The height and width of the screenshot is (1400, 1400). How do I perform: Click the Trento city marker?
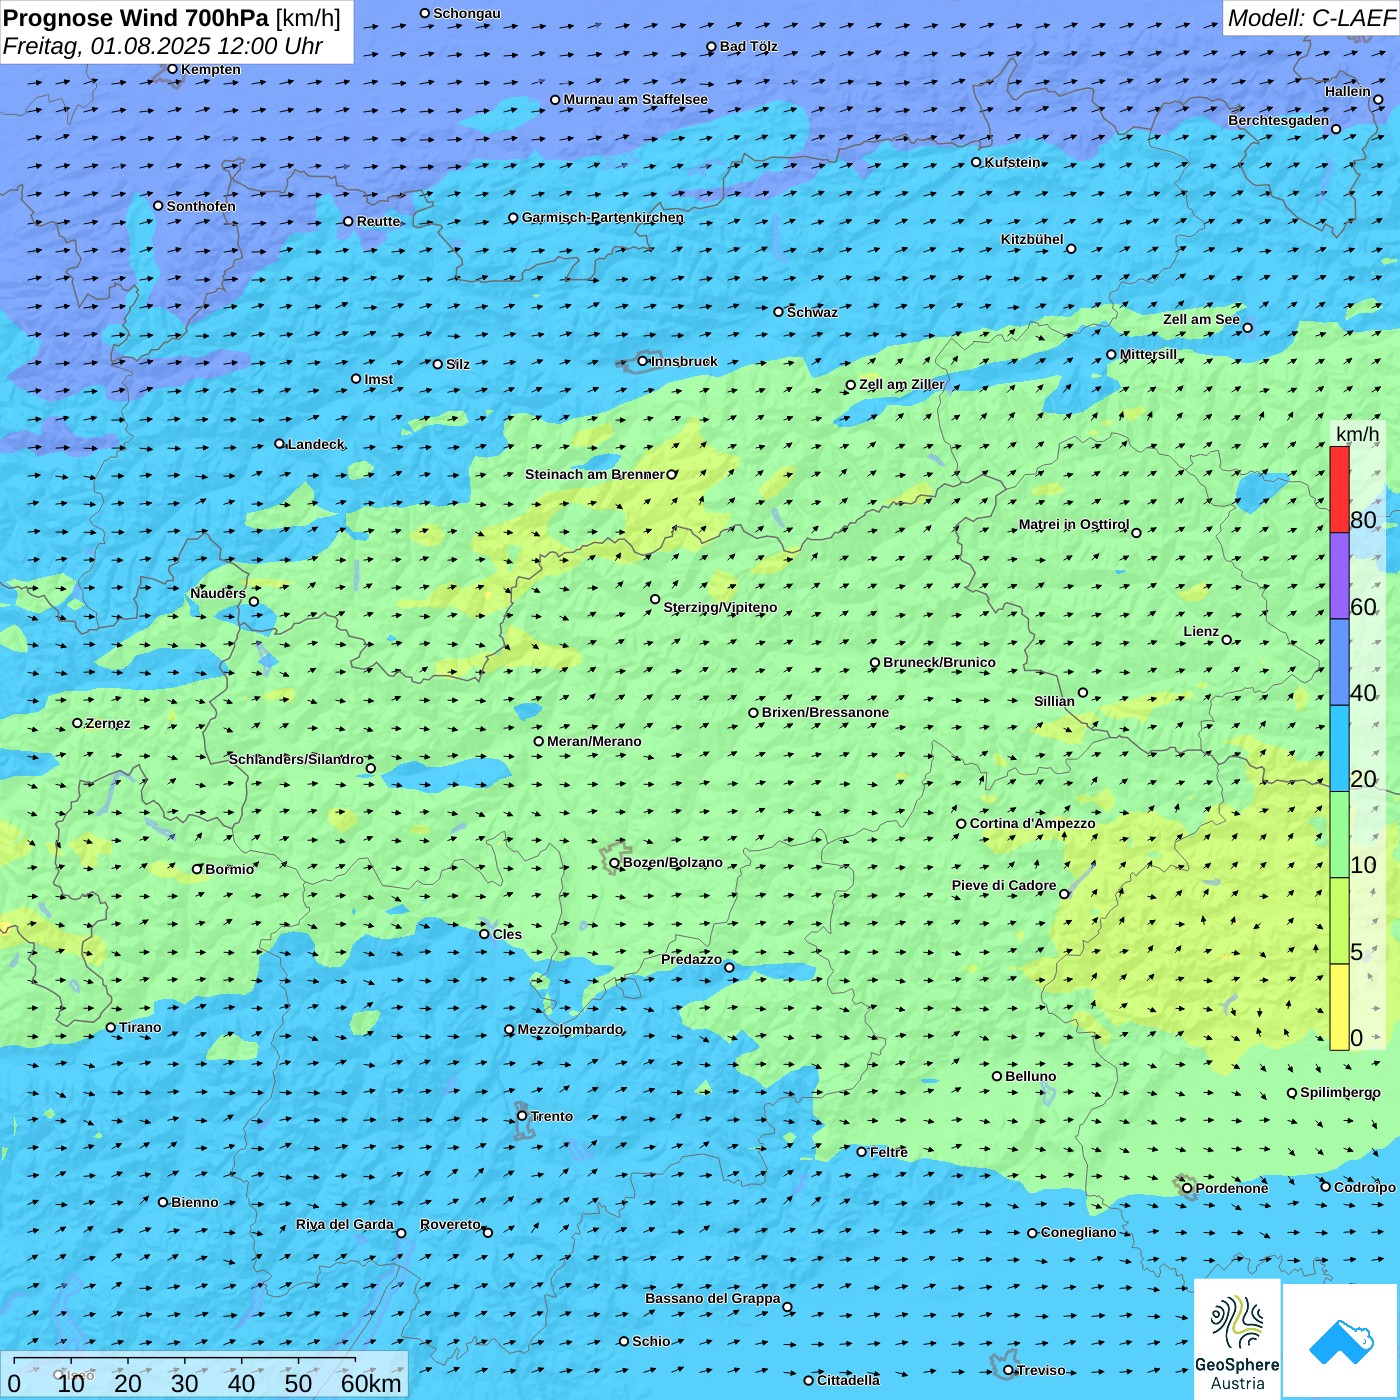522,1116
